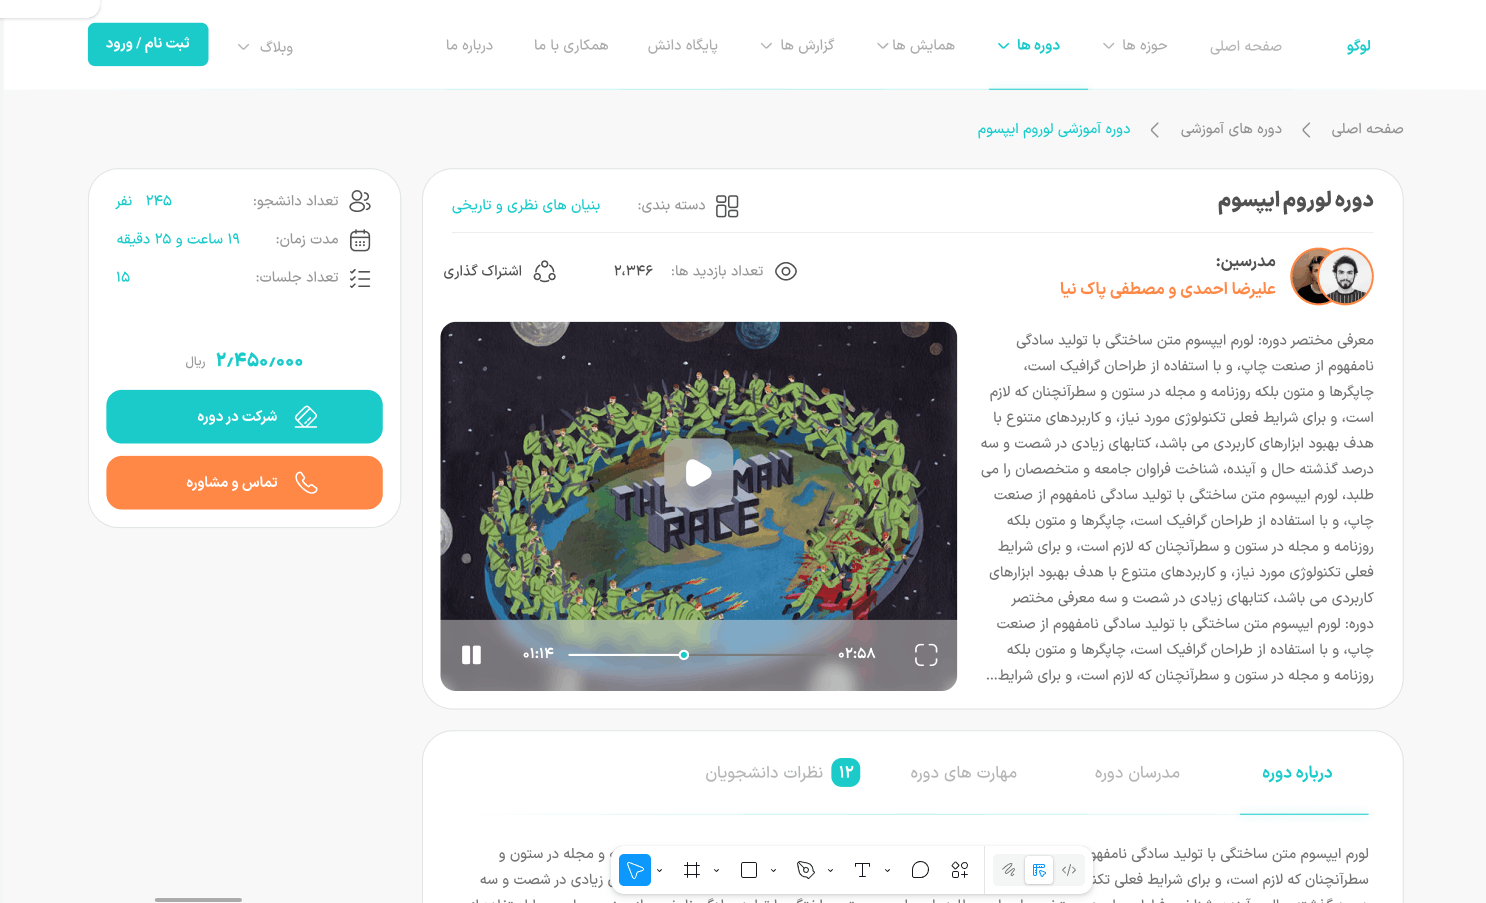
Task: Select the Move tool in Figma toolbar
Action: tap(635, 870)
